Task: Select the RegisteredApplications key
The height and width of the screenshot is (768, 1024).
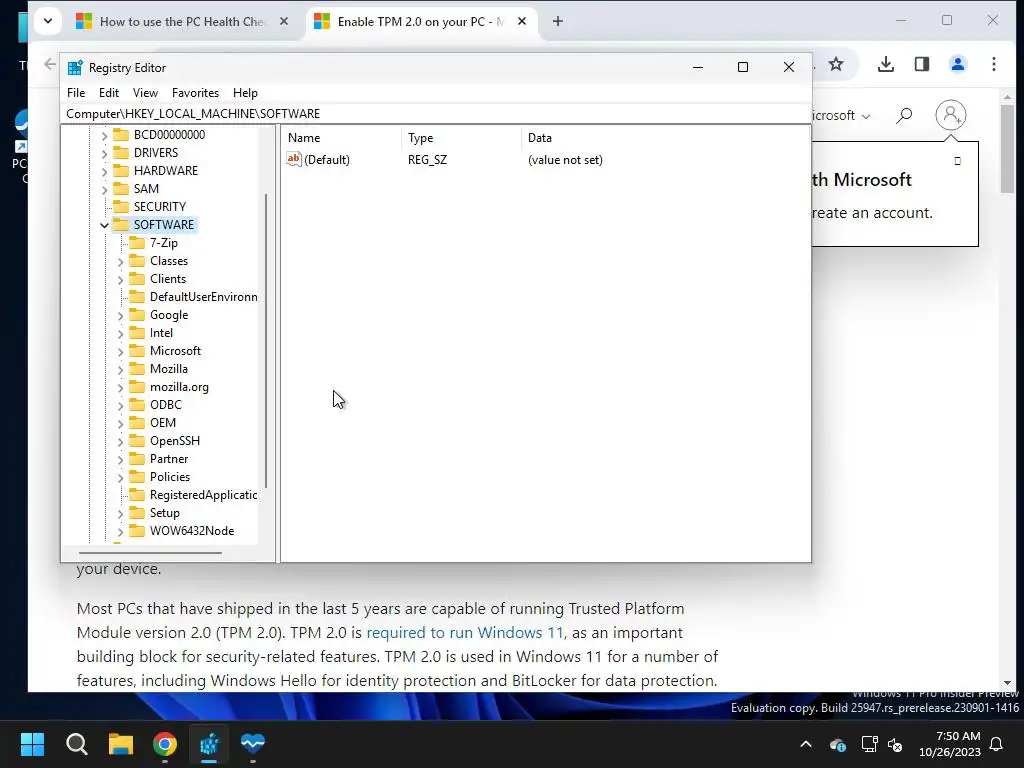Action: pyautogui.click(x=203, y=495)
